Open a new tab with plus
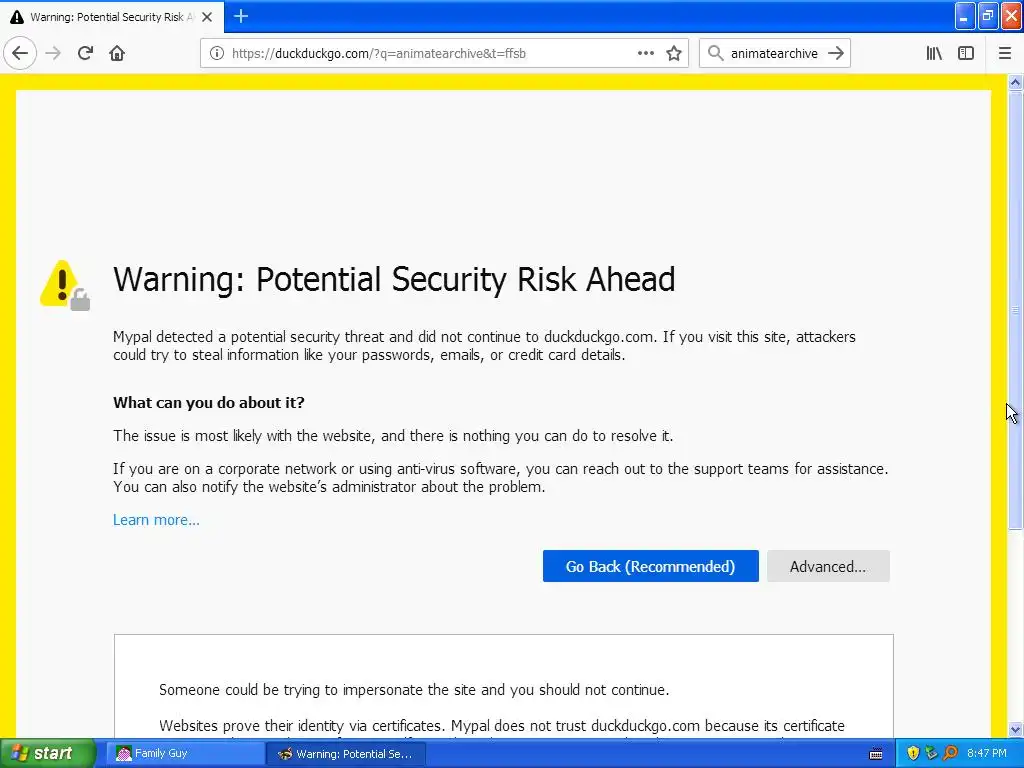Viewport: 1024px width, 768px height. [x=241, y=16]
